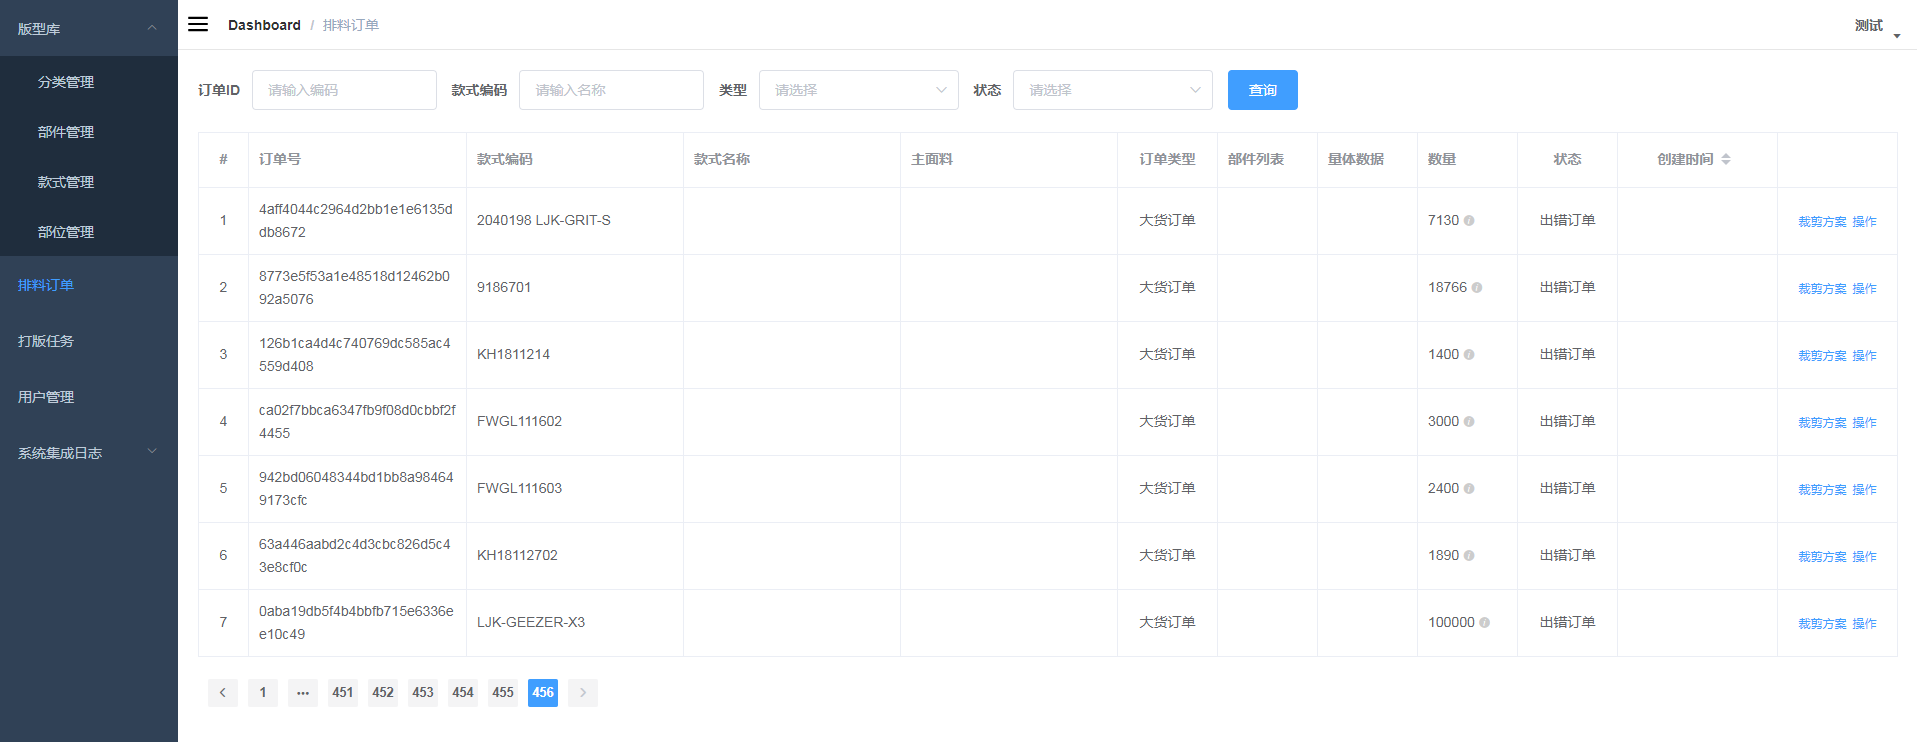Image resolution: width=1917 pixels, height=742 pixels.
Task: Select 分类管理 from the sidebar
Action: click(66, 82)
